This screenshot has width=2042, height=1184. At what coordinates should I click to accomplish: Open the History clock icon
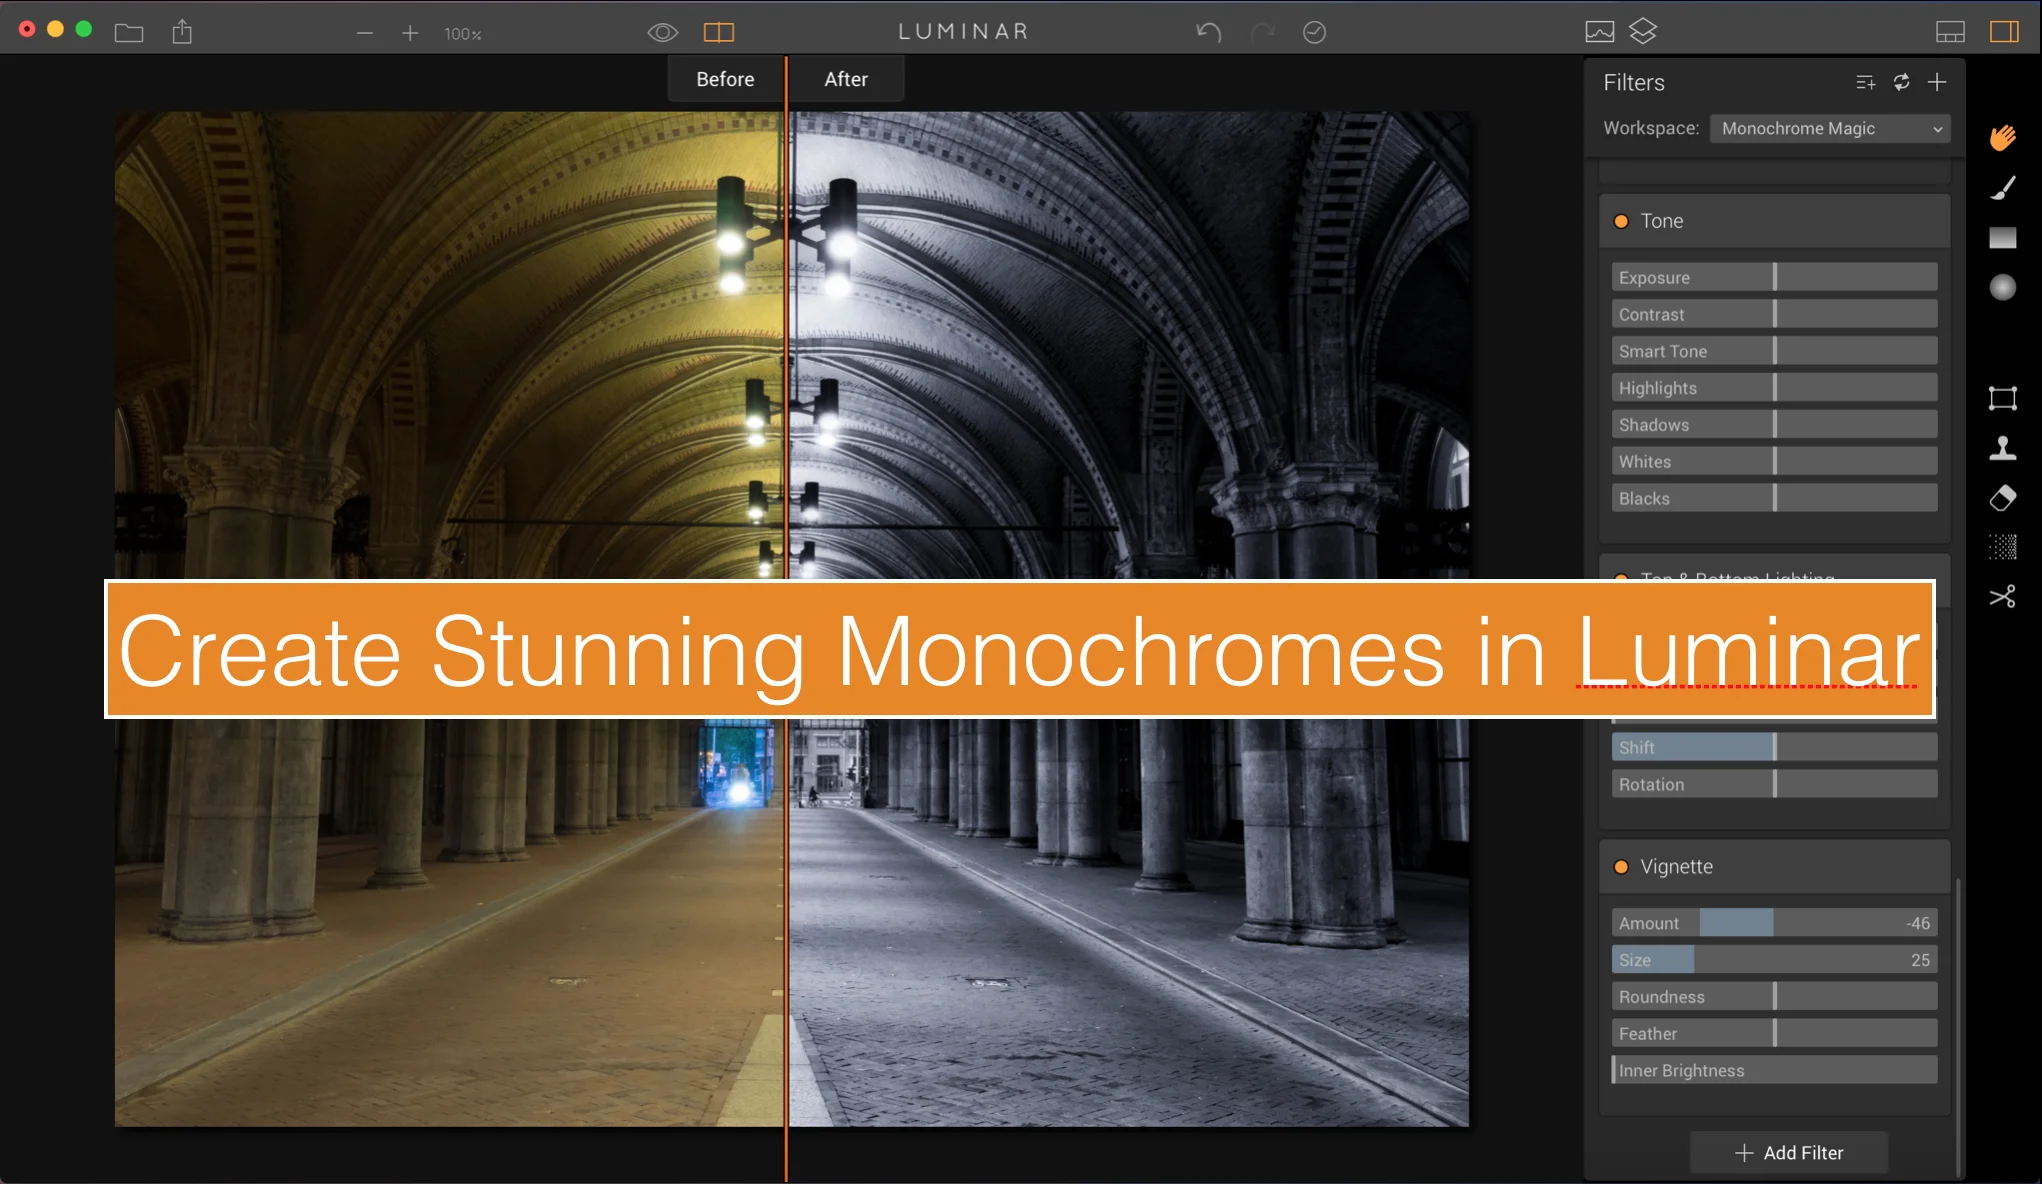click(x=1314, y=32)
